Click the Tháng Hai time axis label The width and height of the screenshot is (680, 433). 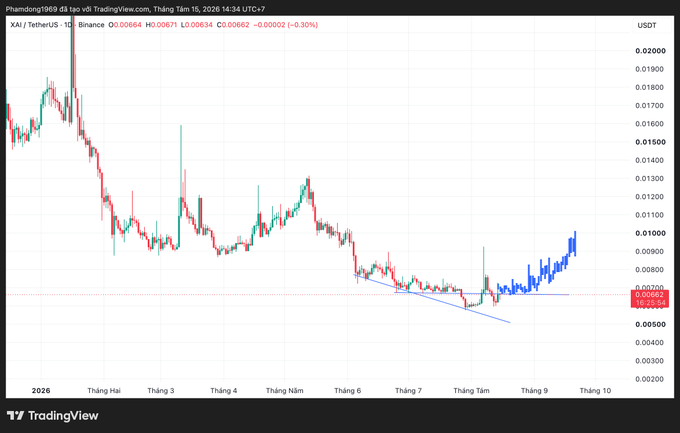coord(104,390)
